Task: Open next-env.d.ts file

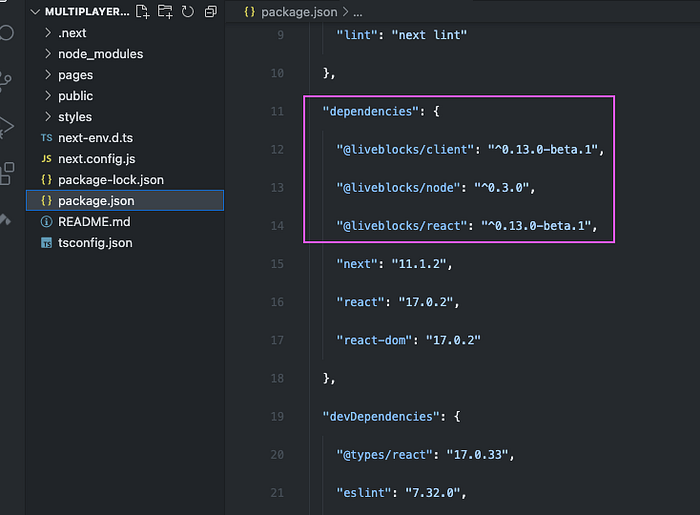Action: 95,138
